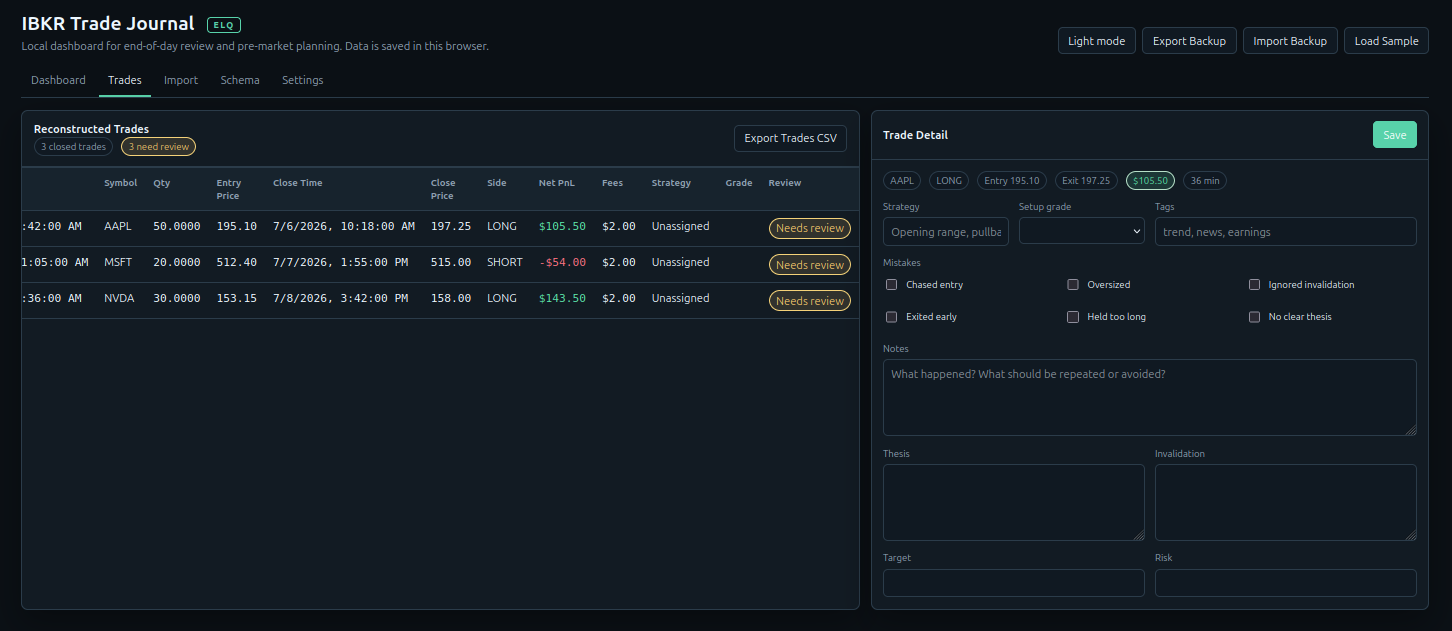Focus the Strategy input field

tap(946, 231)
